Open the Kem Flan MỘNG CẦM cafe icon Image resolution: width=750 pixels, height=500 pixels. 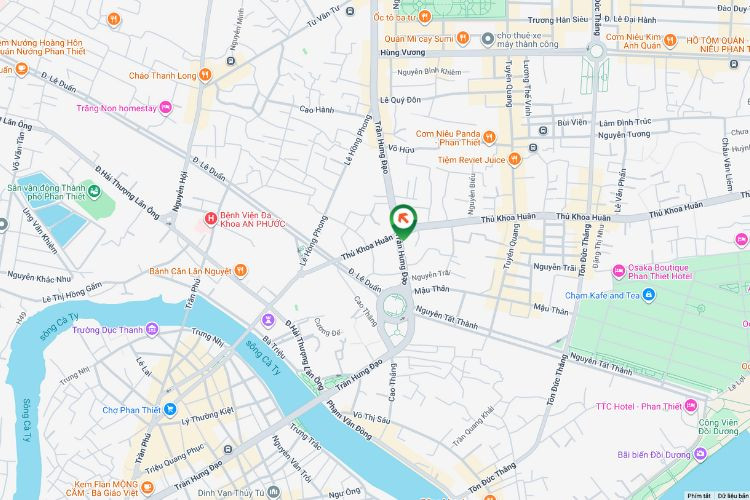[x=148, y=488]
